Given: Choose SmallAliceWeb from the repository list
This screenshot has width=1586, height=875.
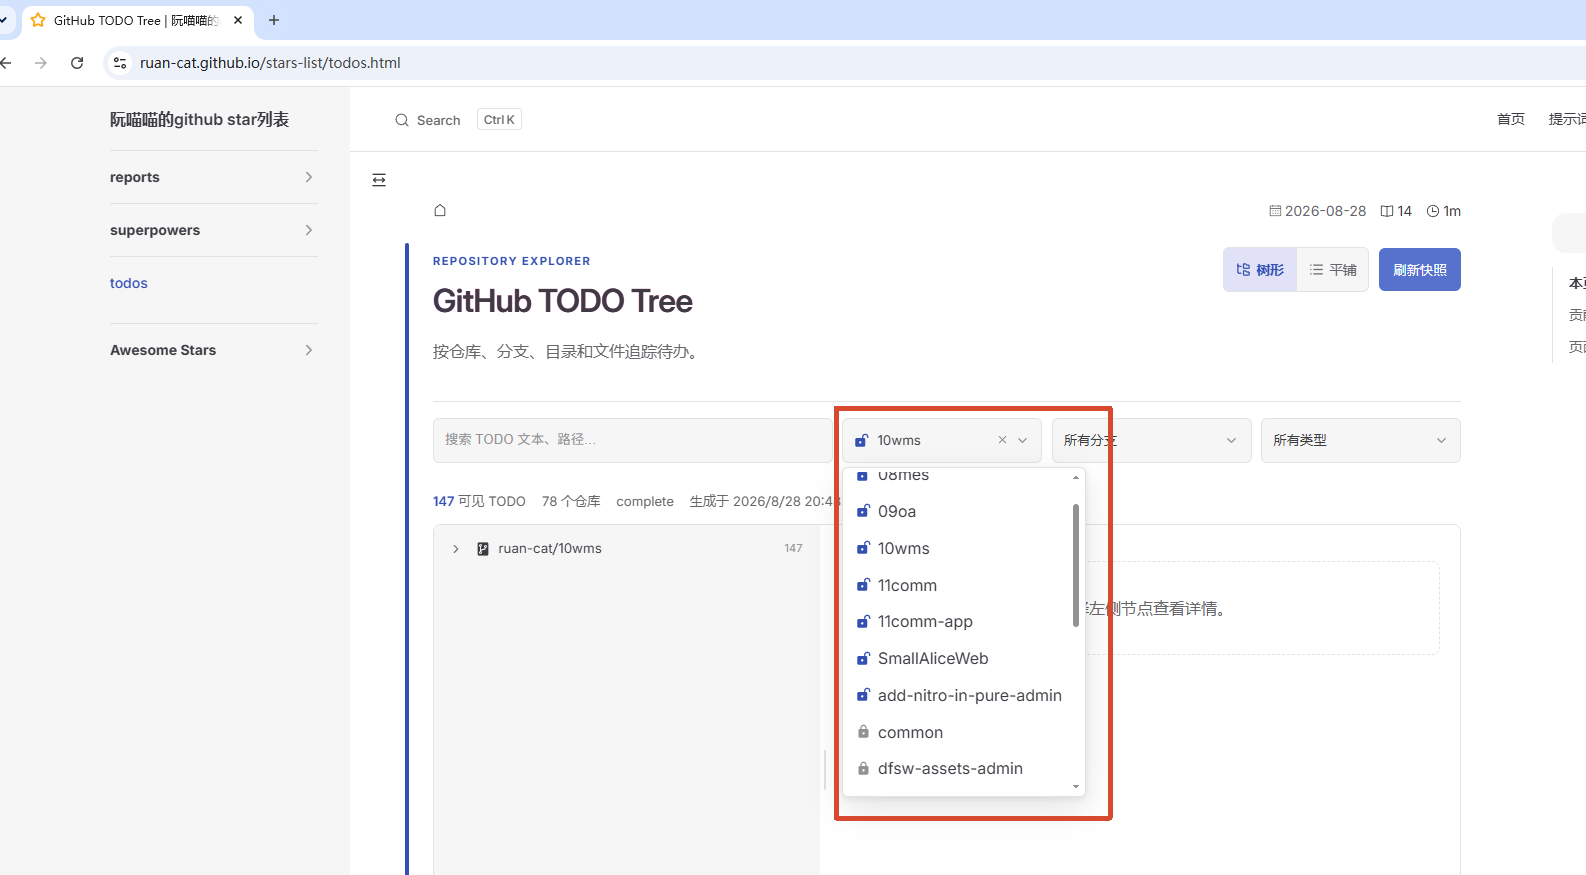Looking at the screenshot, I should (958, 658).
